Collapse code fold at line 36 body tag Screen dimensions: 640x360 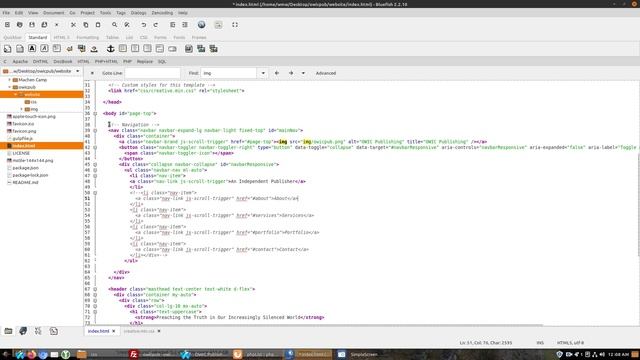pyautogui.click(x=95, y=113)
